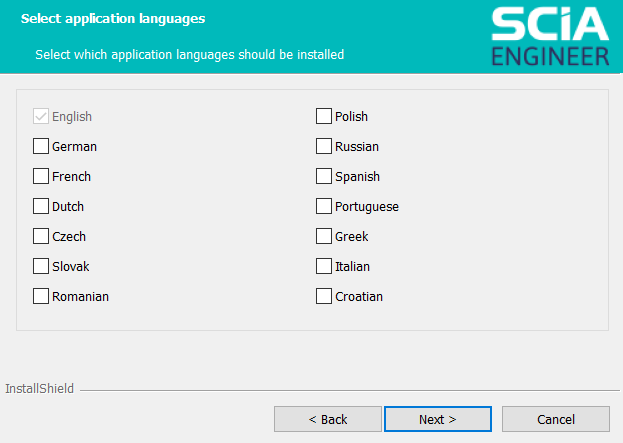623x443 pixels.
Task: Select Spanish for installation
Action: point(324,176)
